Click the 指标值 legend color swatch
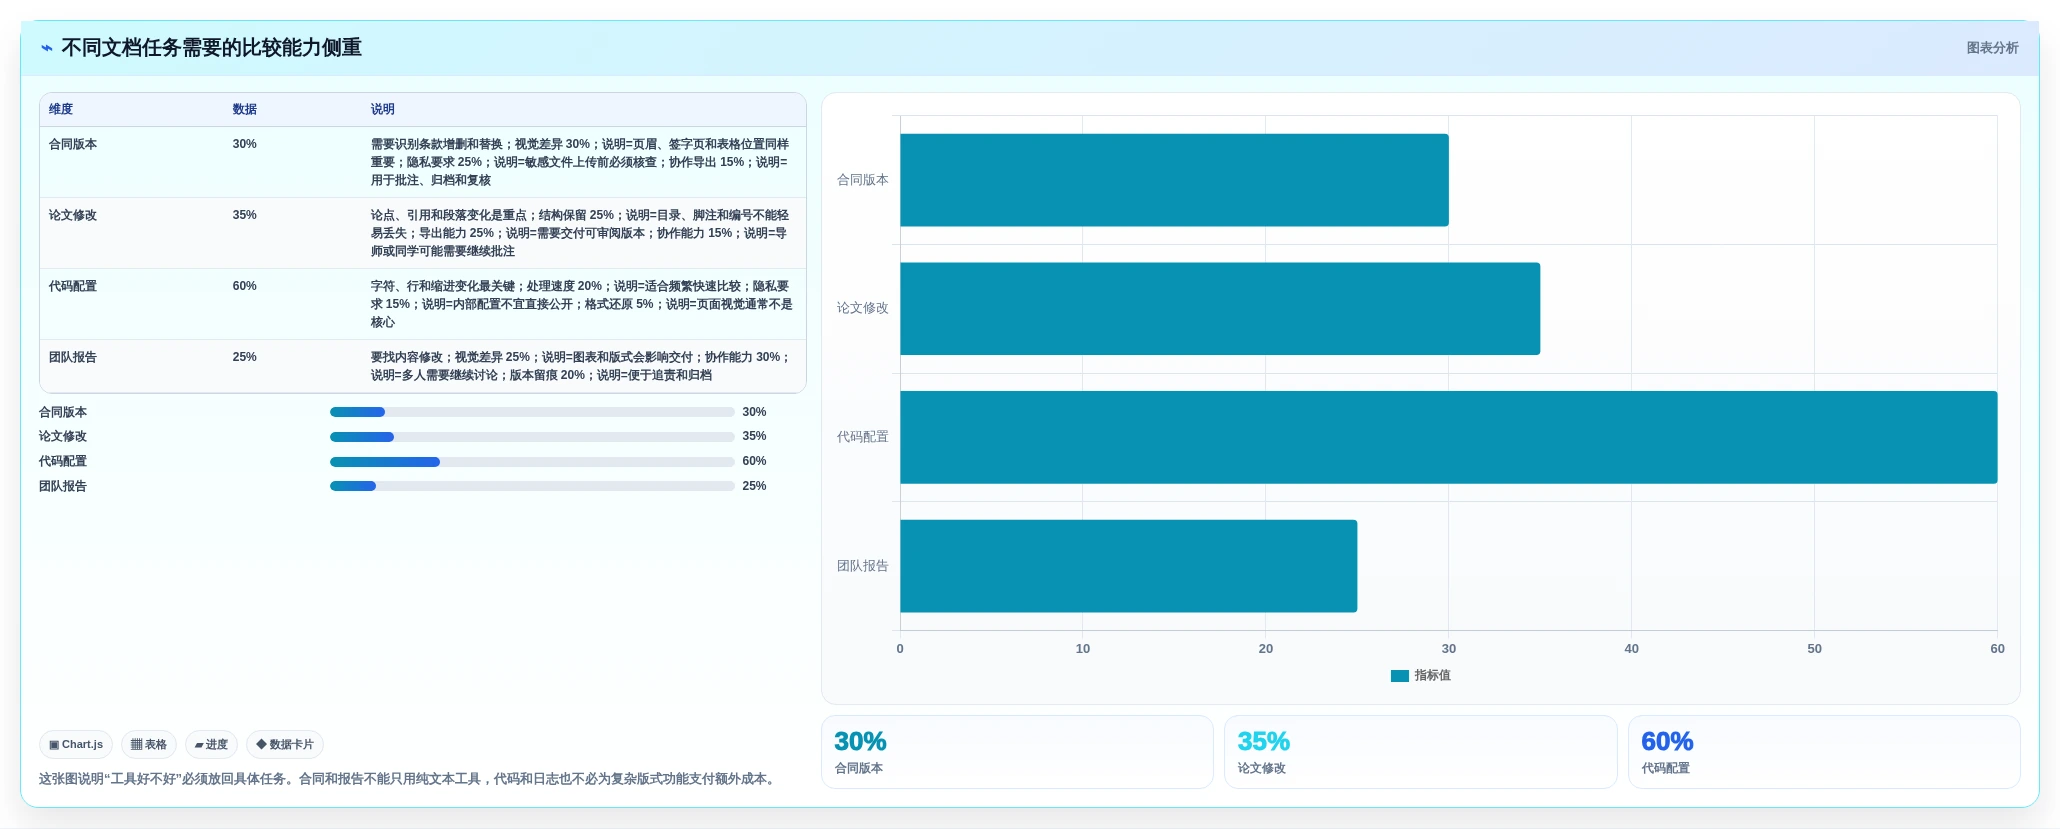The width and height of the screenshot is (2060, 829). [x=1399, y=676]
